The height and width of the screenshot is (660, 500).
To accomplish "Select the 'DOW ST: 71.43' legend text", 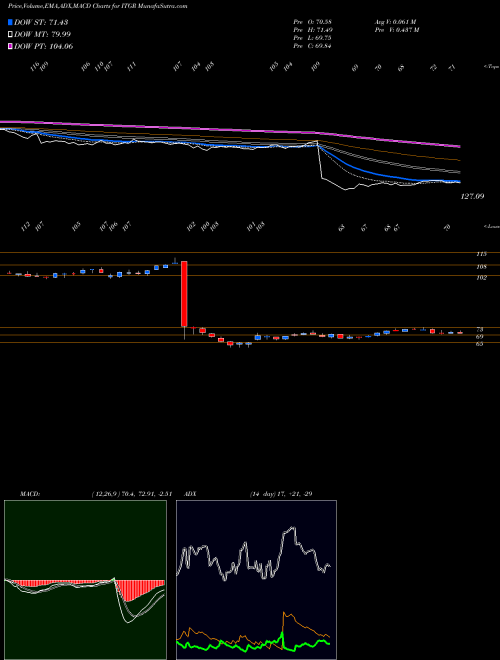I will pos(41,22).
